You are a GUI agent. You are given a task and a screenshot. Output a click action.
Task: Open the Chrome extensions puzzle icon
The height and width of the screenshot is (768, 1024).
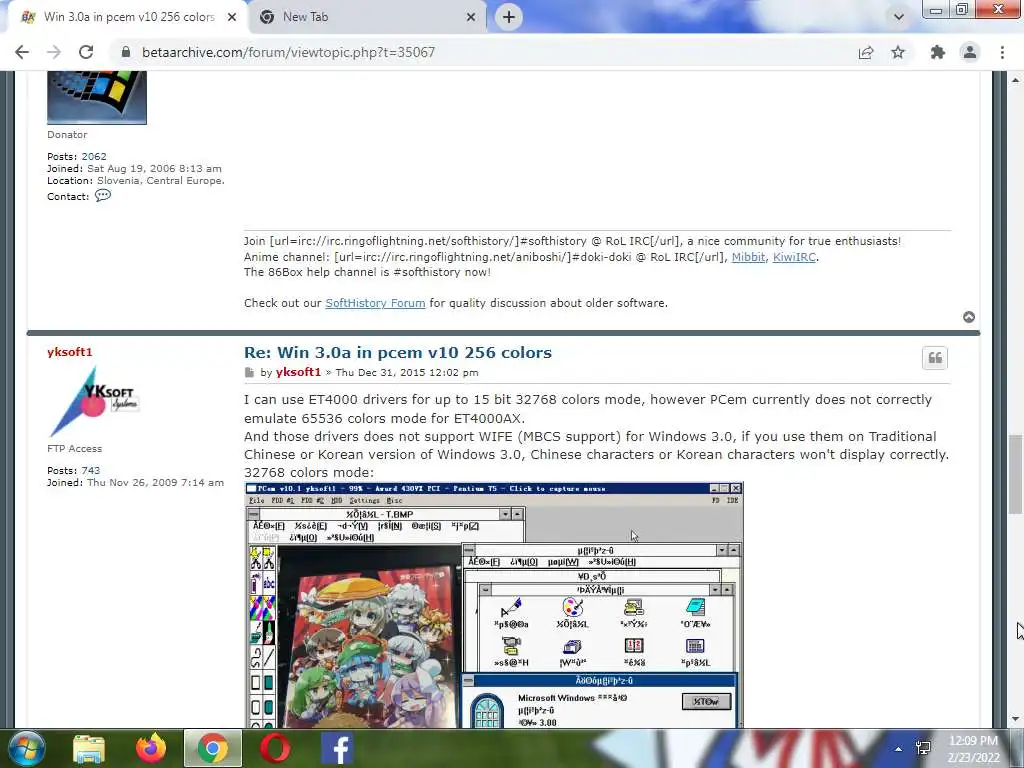pos(938,52)
